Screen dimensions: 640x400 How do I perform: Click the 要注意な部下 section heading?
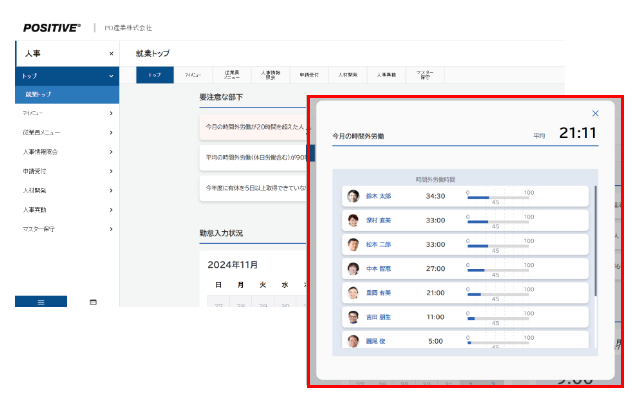[x=221, y=97]
